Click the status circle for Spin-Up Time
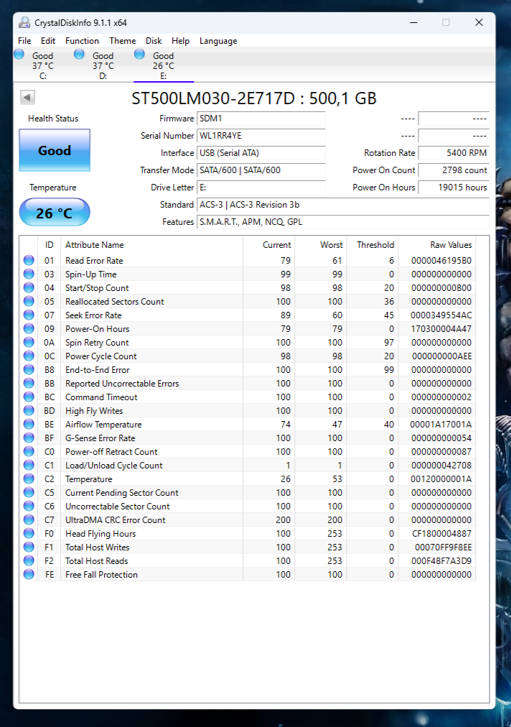This screenshot has width=511, height=727. click(x=29, y=274)
